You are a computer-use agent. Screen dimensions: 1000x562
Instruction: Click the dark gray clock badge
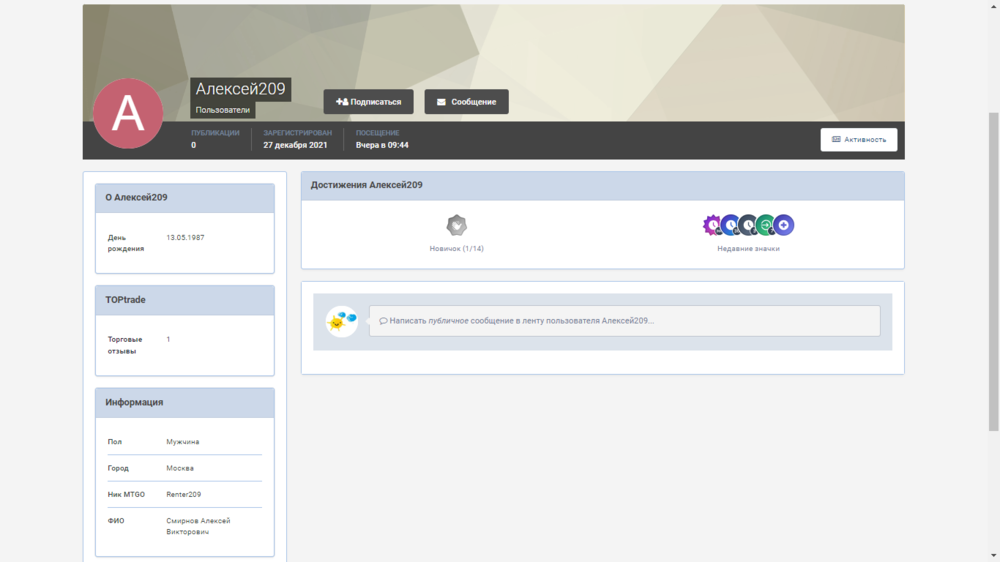(x=748, y=225)
